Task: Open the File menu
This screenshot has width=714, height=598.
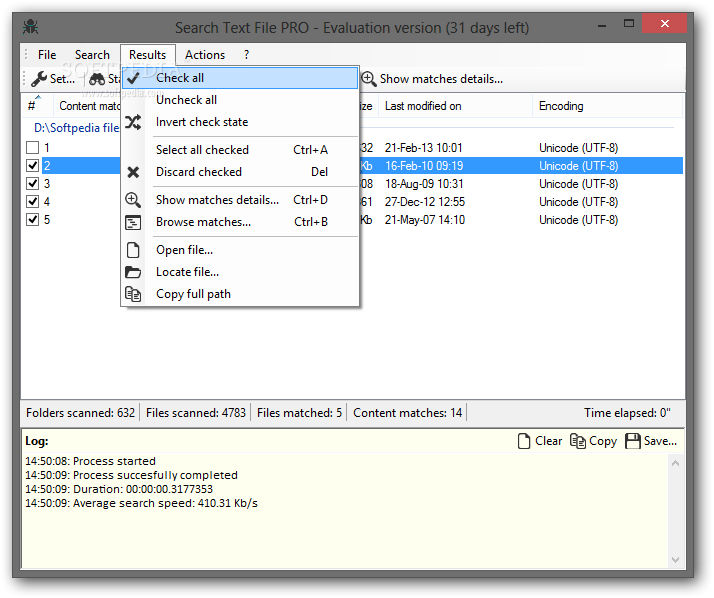Action: [x=47, y=55]
